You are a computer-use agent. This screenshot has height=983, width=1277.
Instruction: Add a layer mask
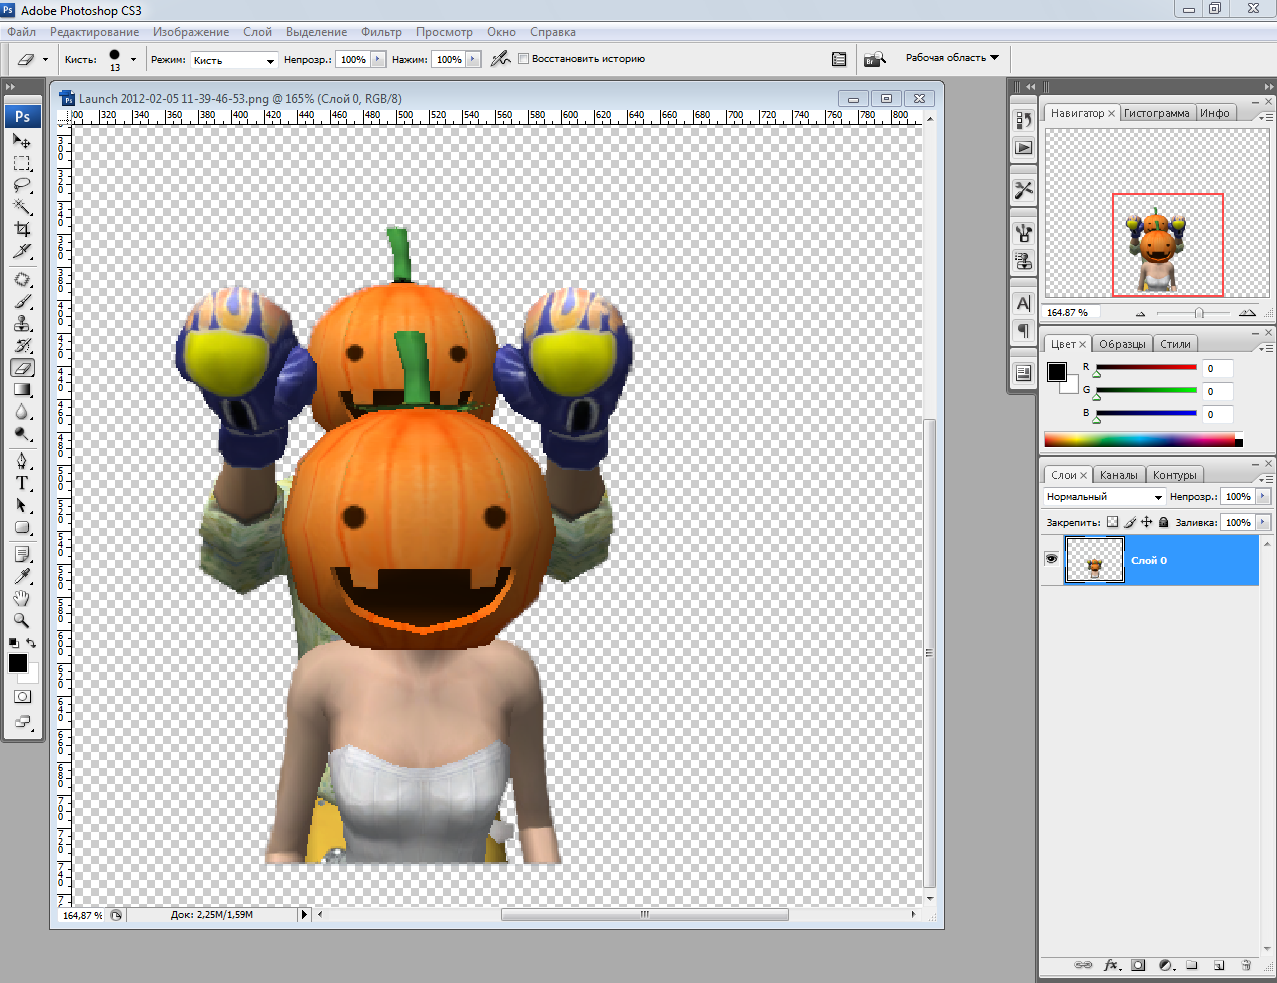1138,965
